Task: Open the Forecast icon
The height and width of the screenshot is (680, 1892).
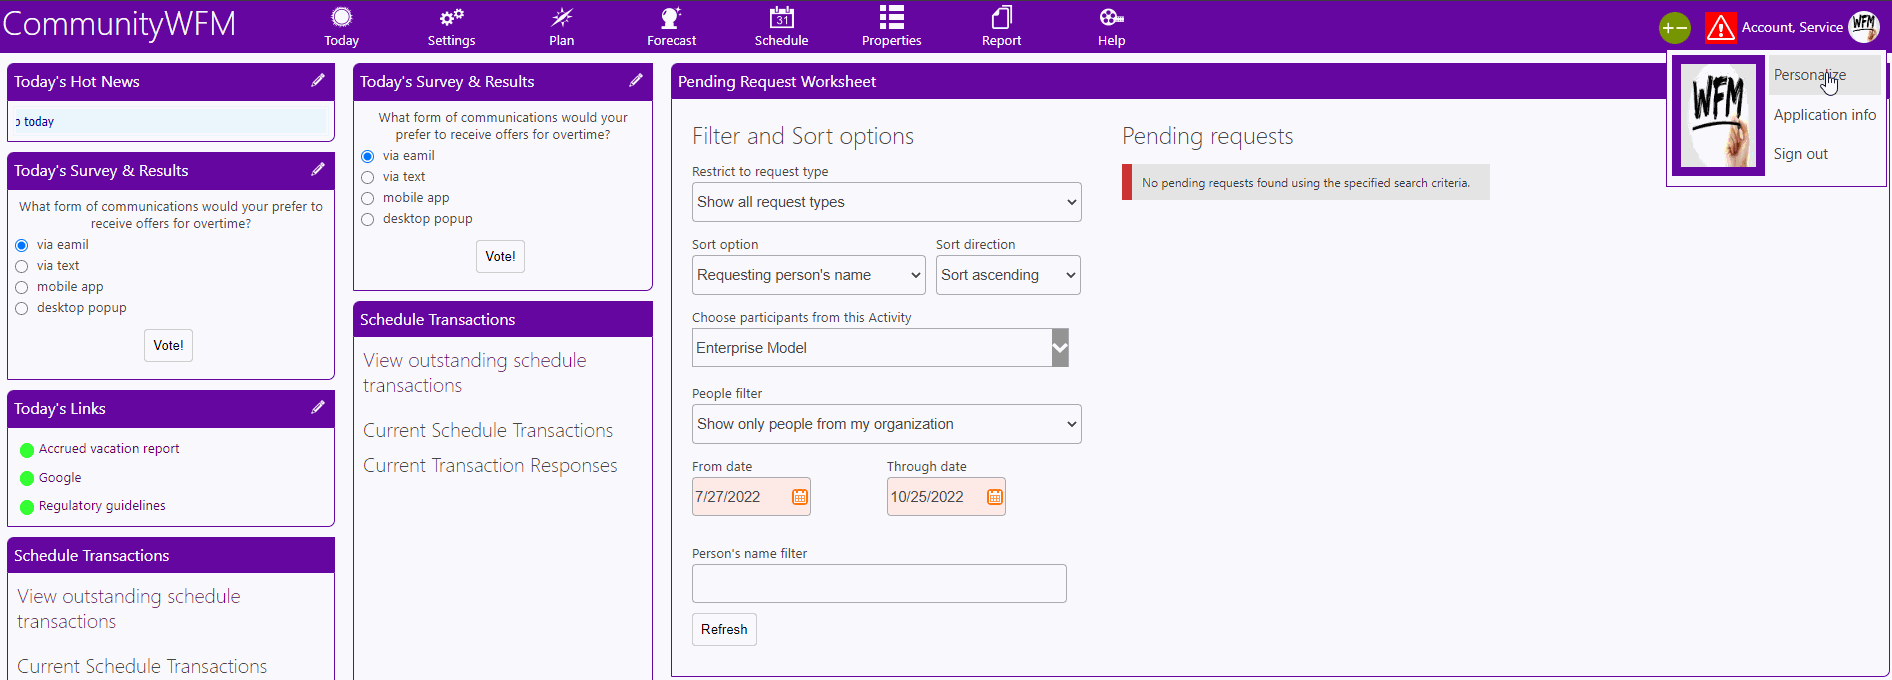Action: (x=671, y=17)
